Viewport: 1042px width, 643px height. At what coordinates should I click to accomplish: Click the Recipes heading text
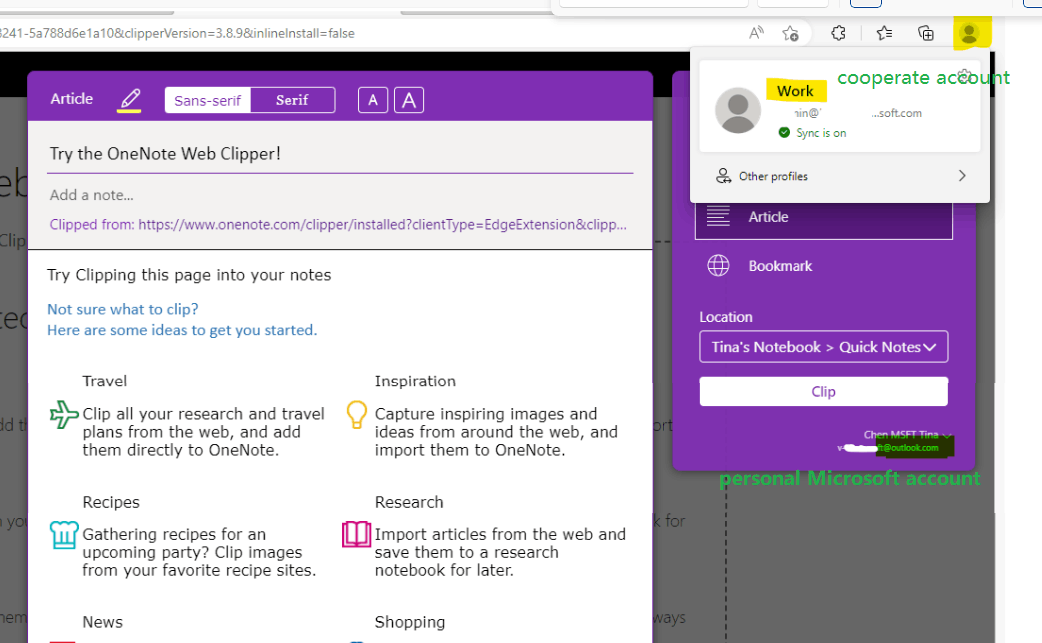pos(111,502)
